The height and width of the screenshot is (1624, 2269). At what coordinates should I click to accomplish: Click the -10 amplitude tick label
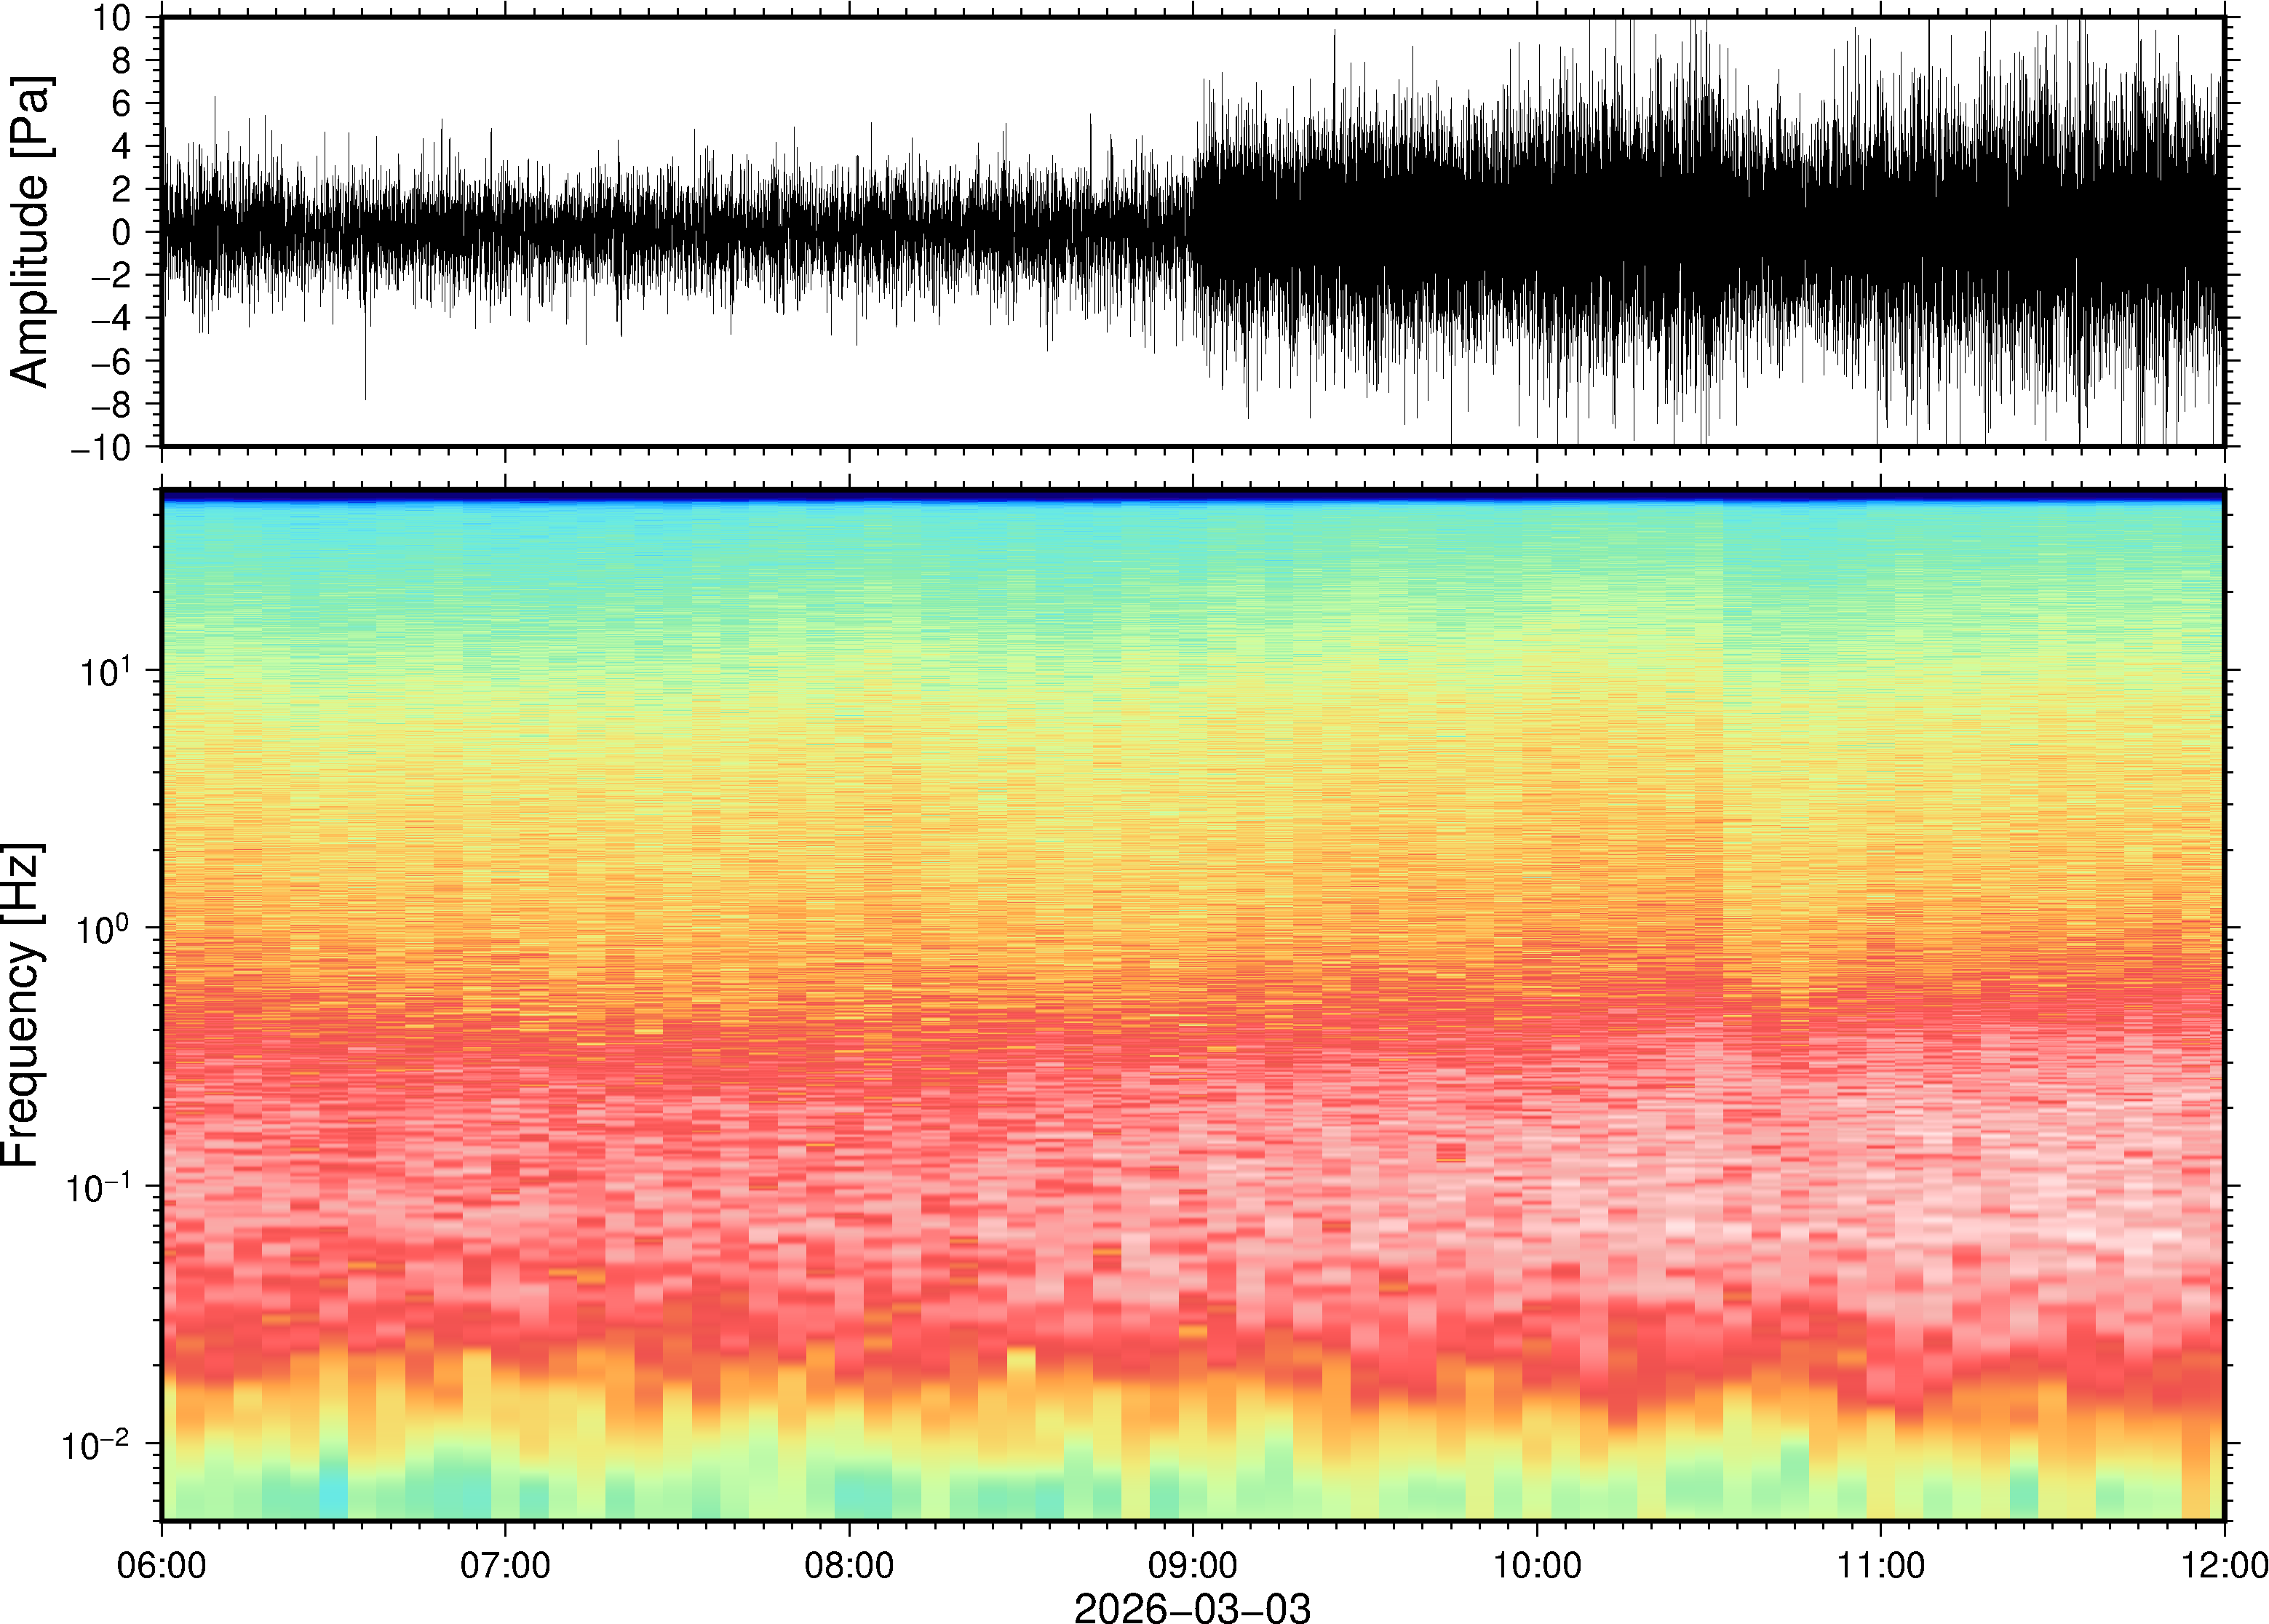(101, 447)
